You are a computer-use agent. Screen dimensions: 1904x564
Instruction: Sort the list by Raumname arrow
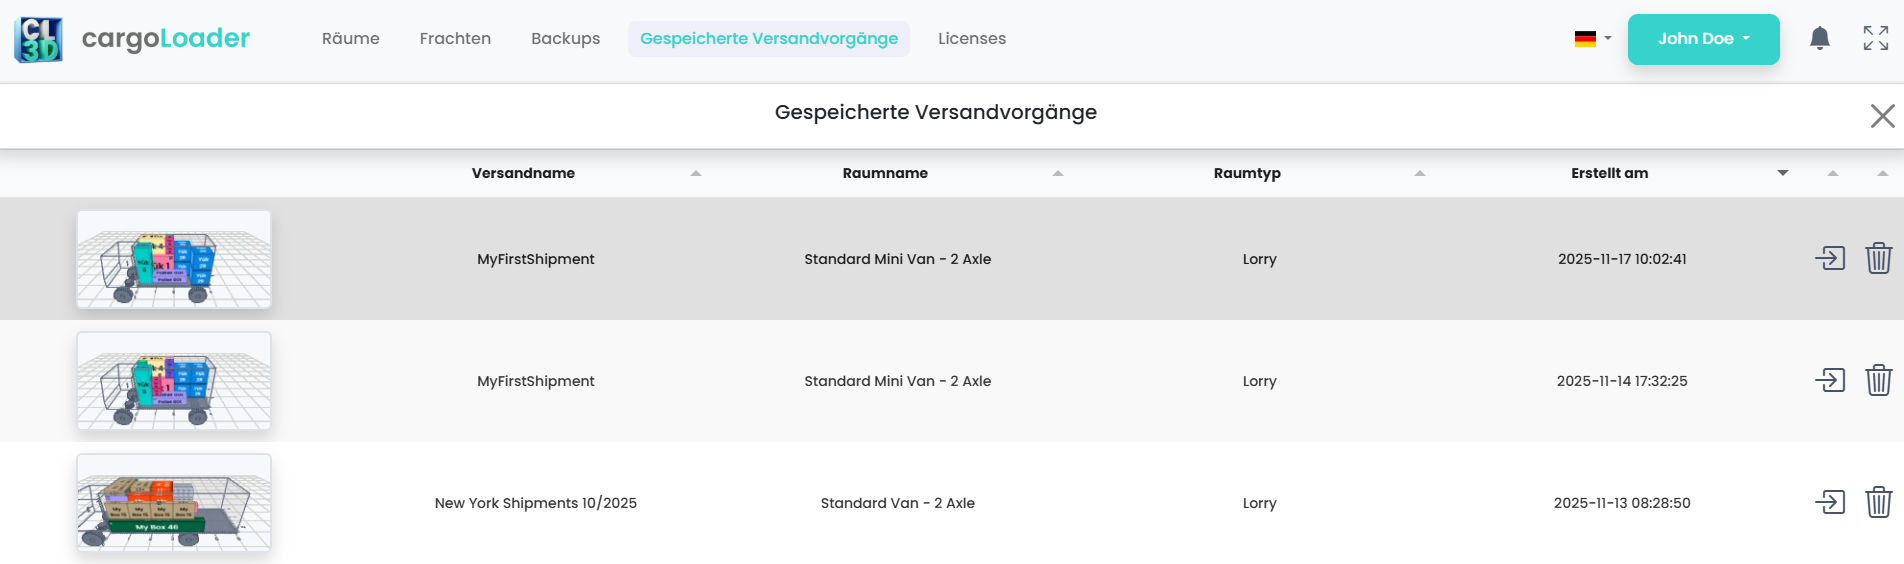[1058, 174]
